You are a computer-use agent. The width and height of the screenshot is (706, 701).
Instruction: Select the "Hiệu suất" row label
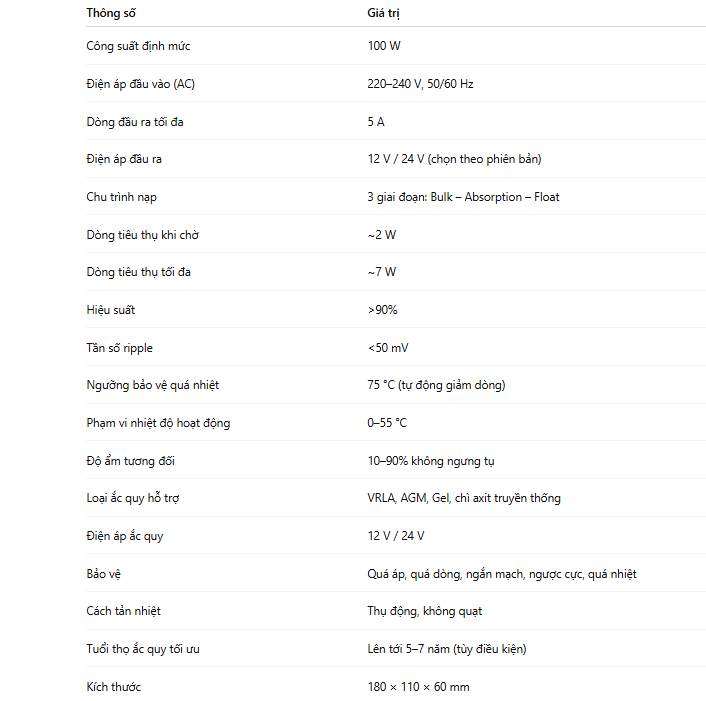pyautogui.click(x=110, y=310)
